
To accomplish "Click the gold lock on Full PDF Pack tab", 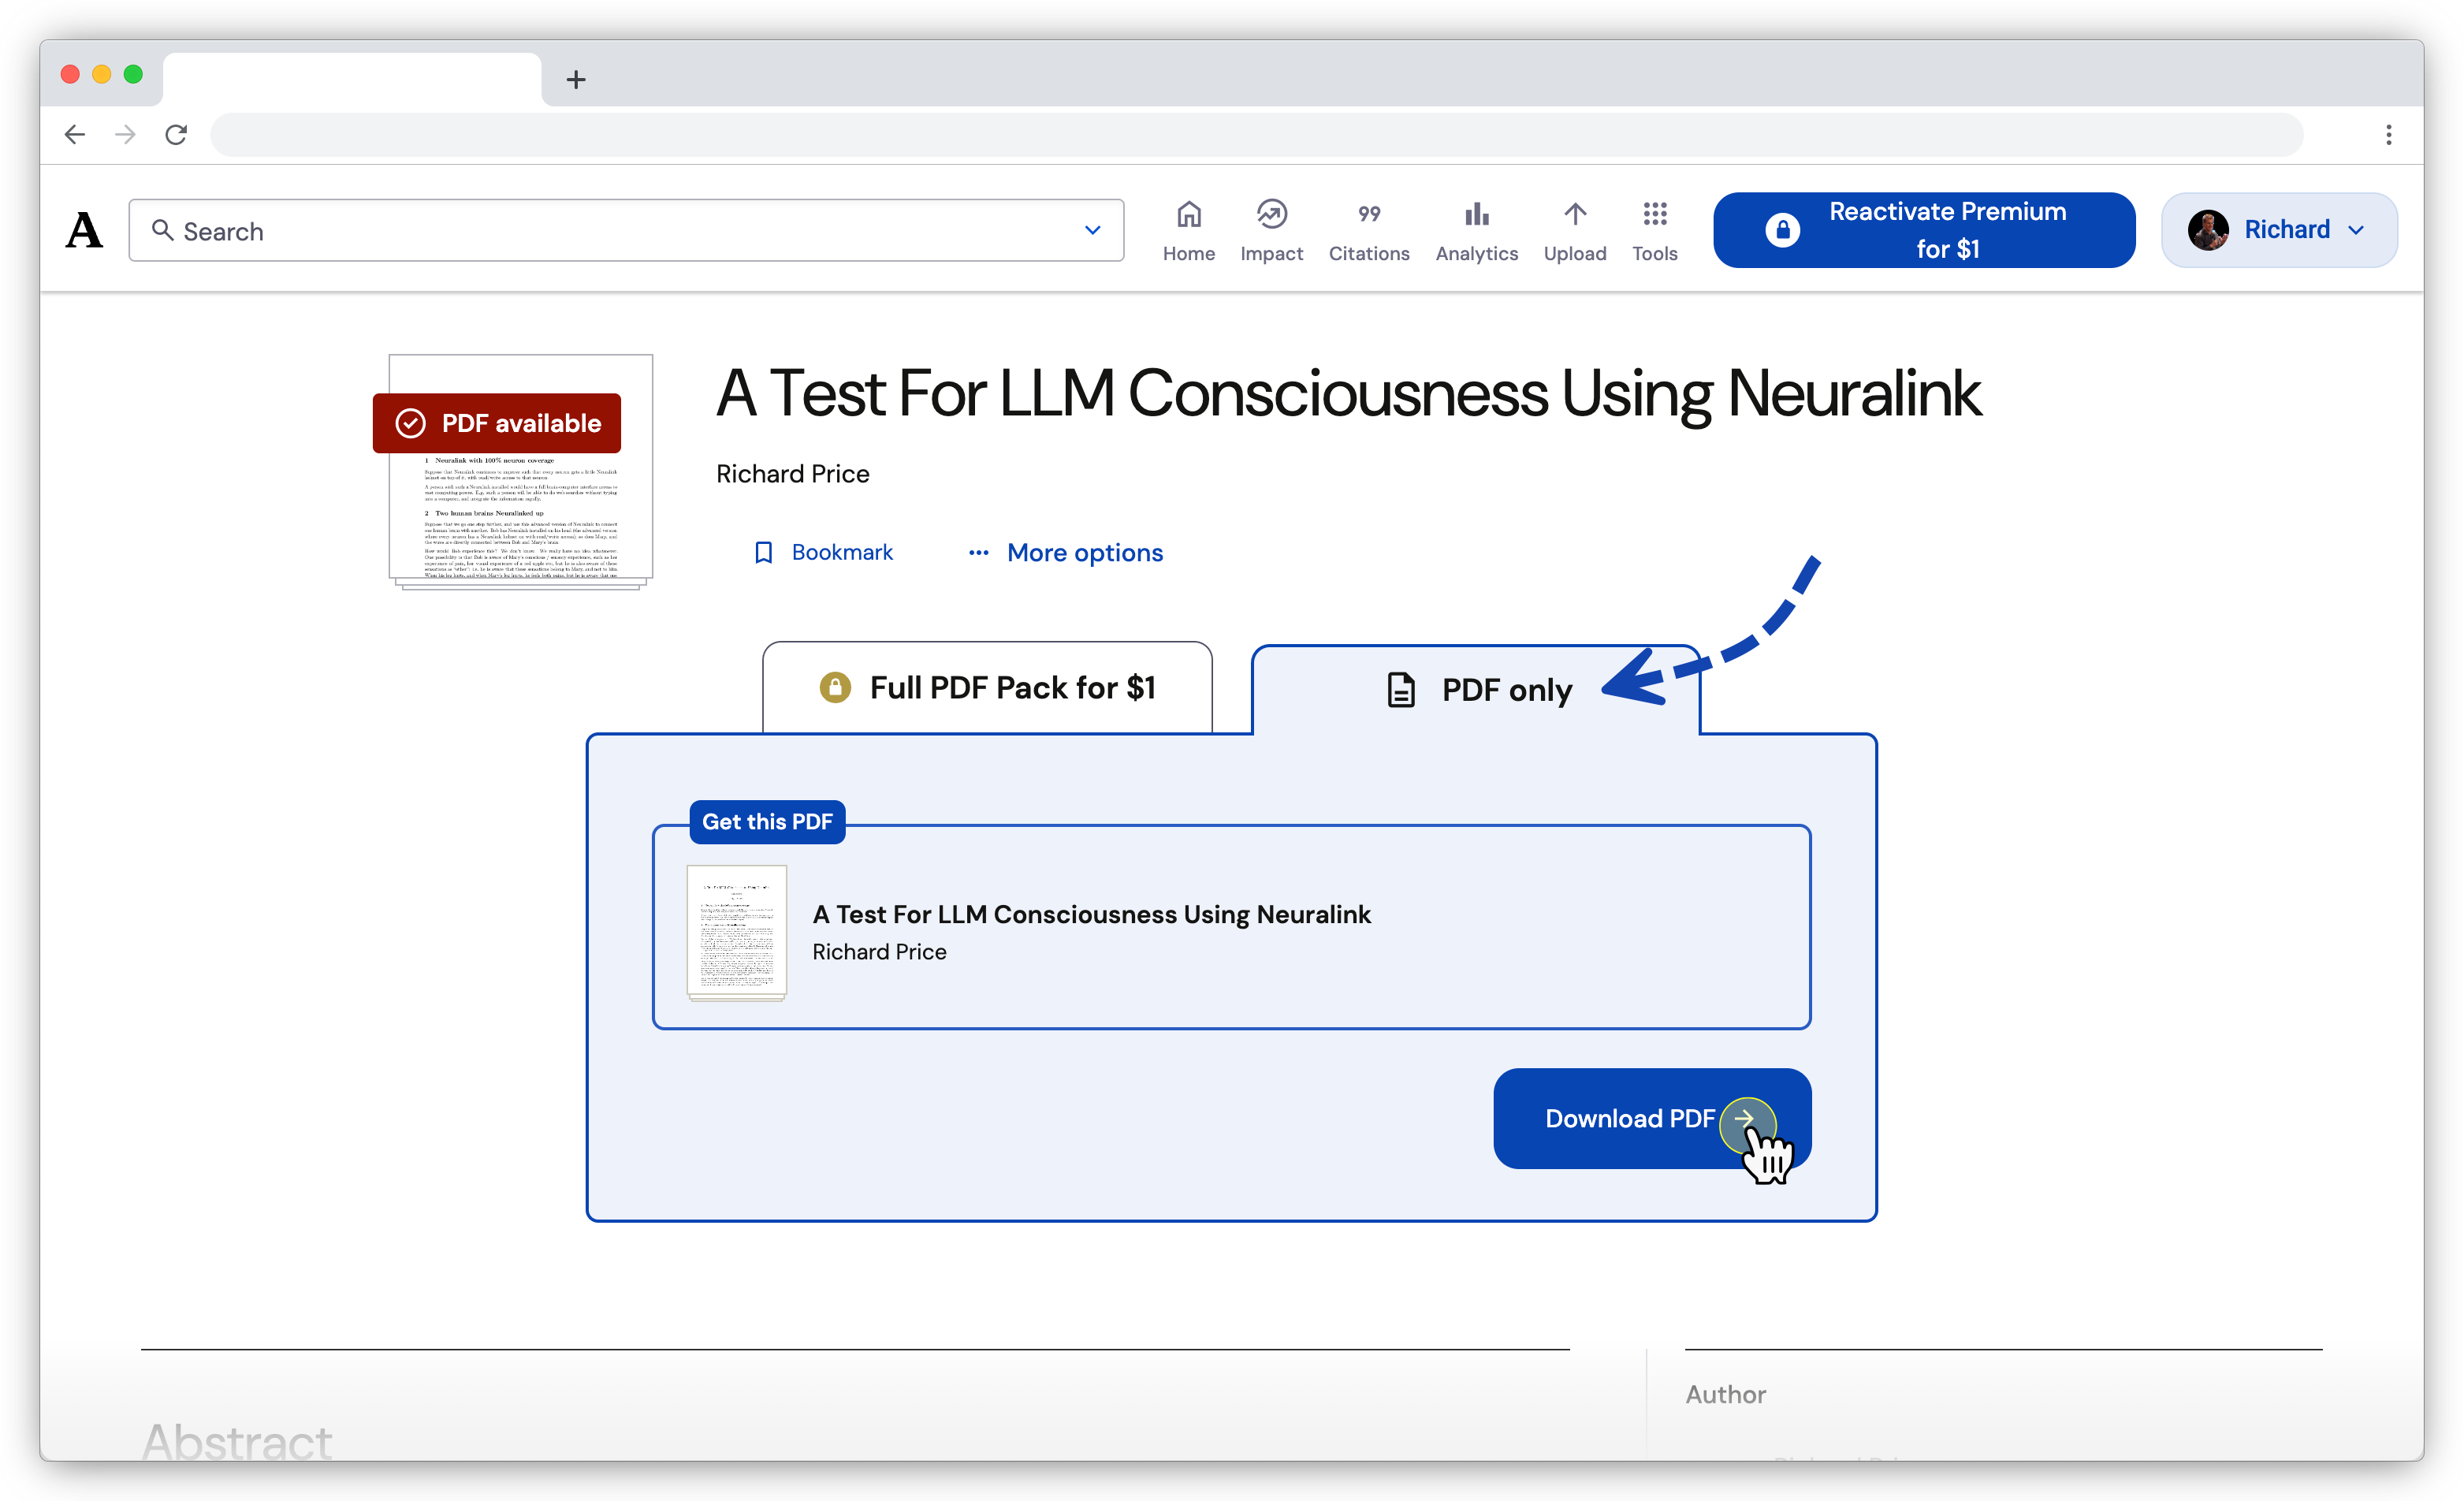I will point(835,688).
